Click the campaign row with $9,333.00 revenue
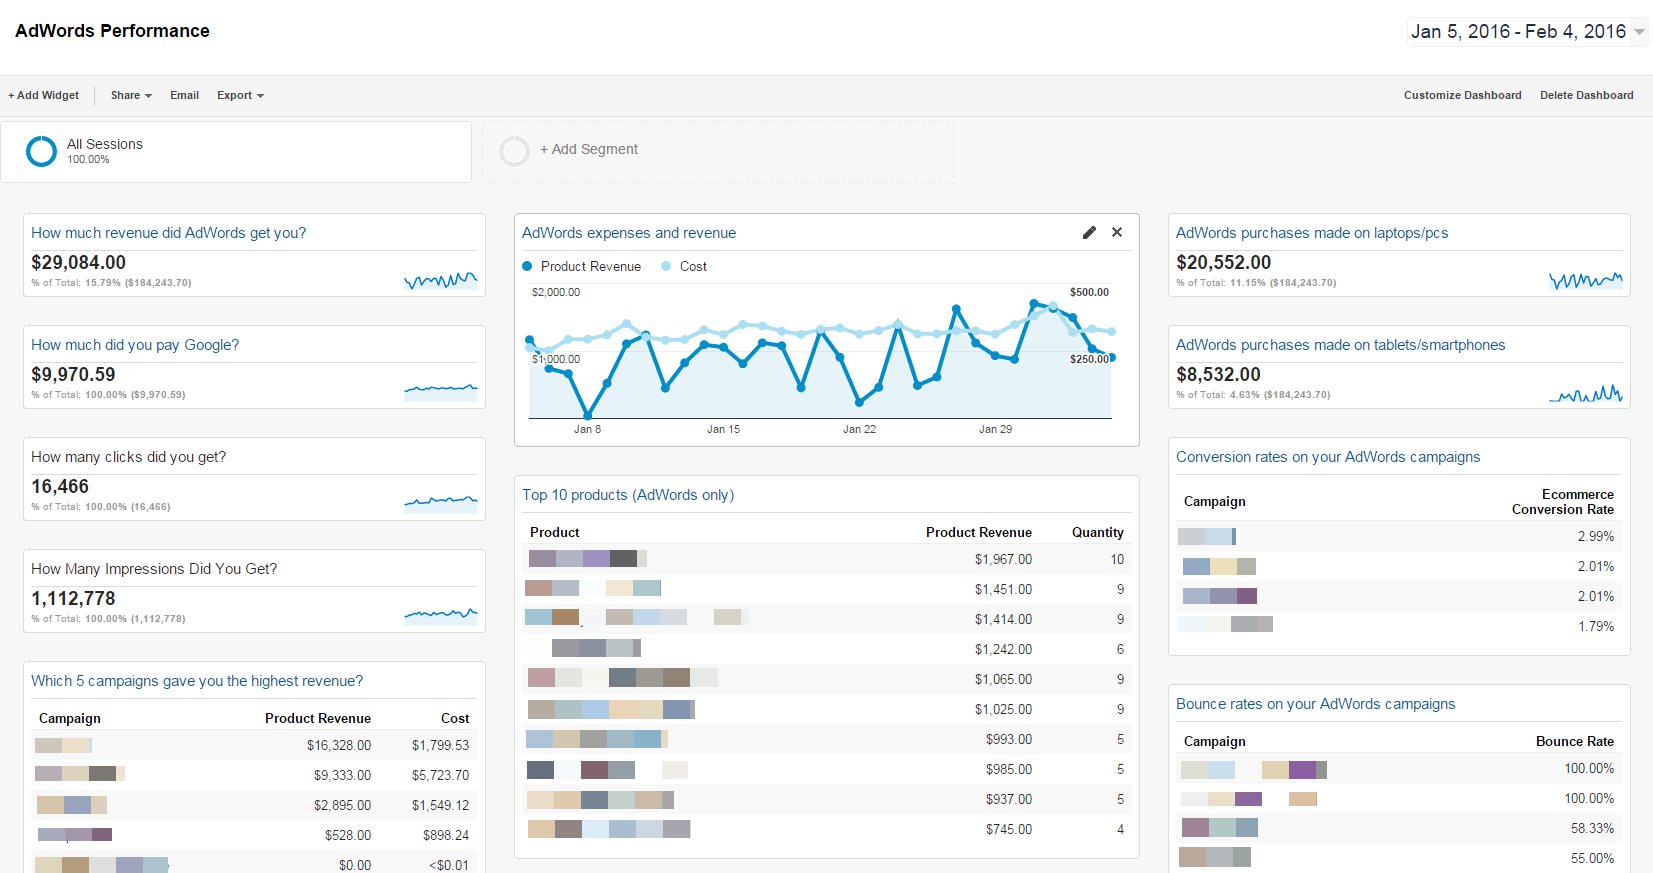 tap(254, 775)
